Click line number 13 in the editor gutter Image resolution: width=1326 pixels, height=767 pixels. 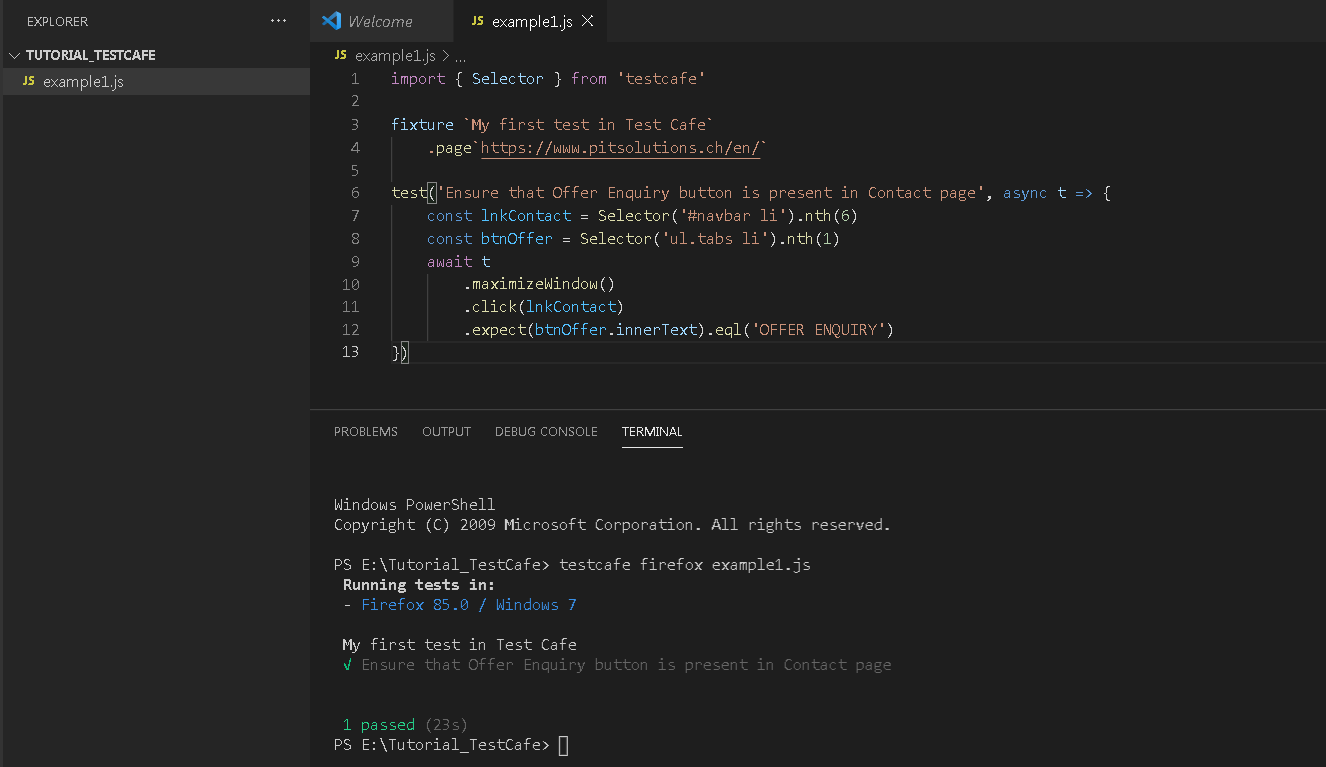pos(350,352)
